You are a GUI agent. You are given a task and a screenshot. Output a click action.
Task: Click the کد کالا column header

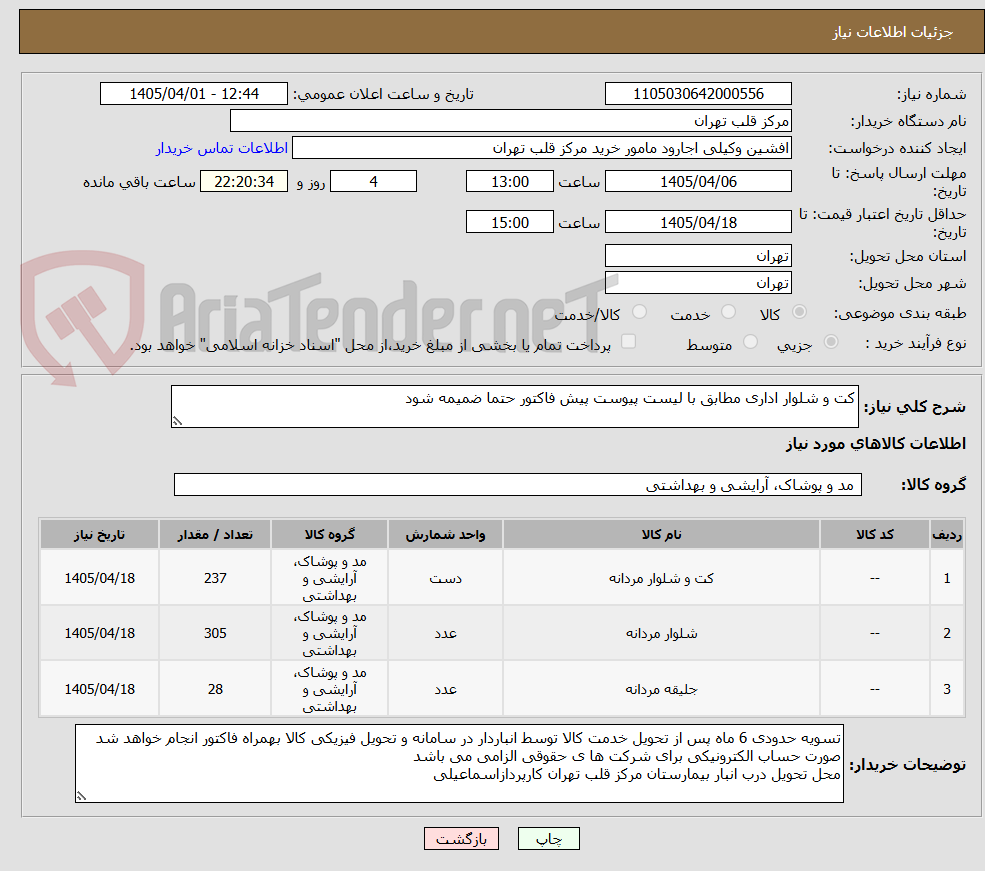pyautogui.click(x=874, y=534)
